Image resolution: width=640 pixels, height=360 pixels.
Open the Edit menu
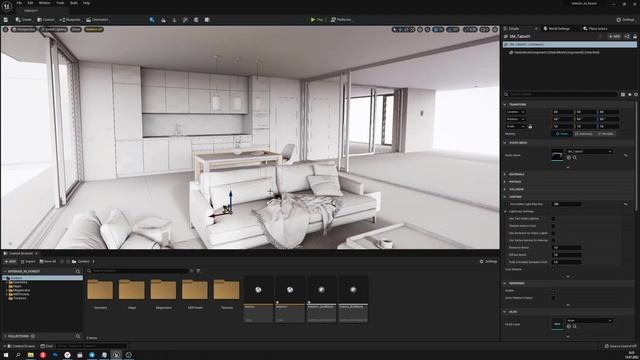click(30, 3)
